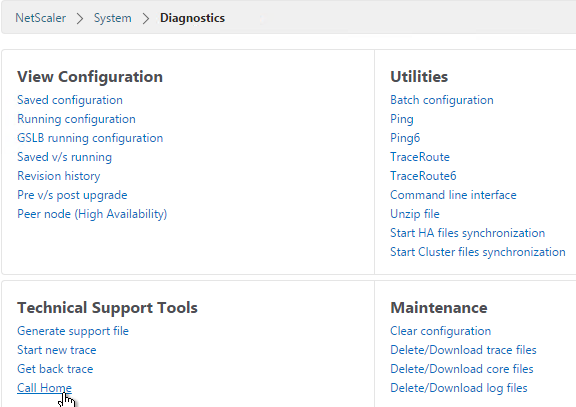This screenshot has width=576, height=407.
Task: Go to System in the breadcrumb
Action: coord(112,18)
